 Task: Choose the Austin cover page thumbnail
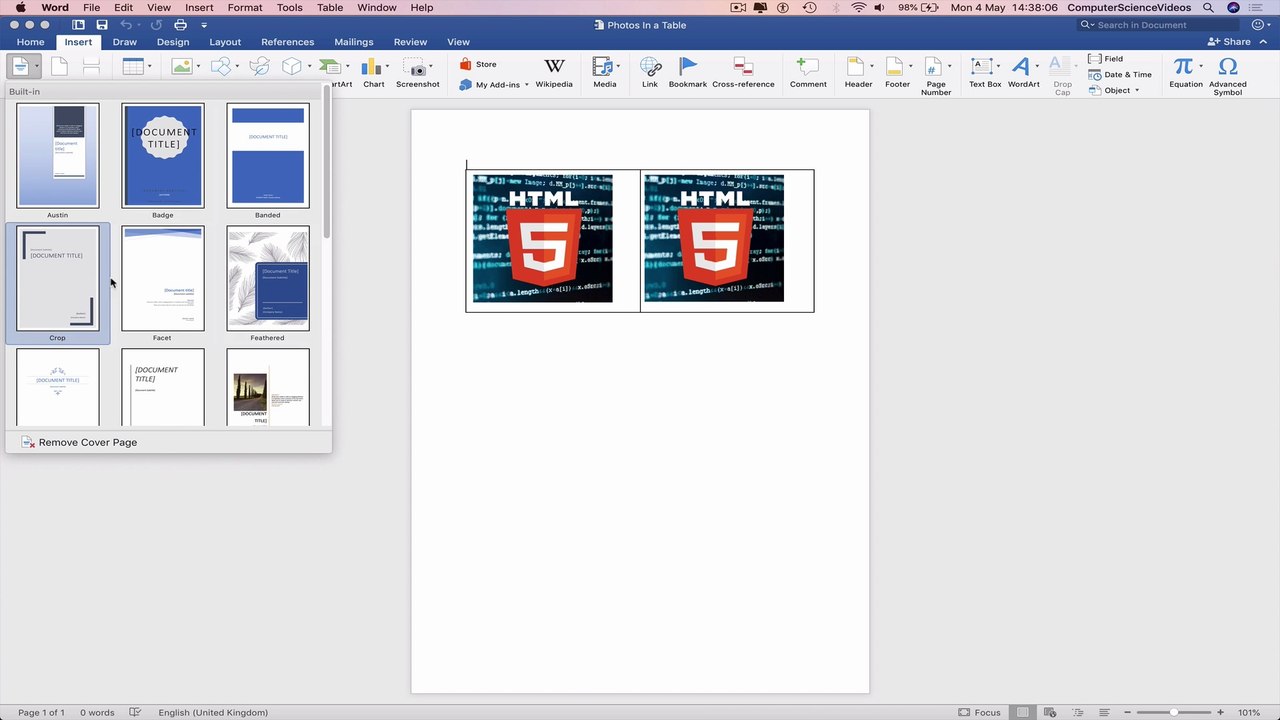coord(58,156)
